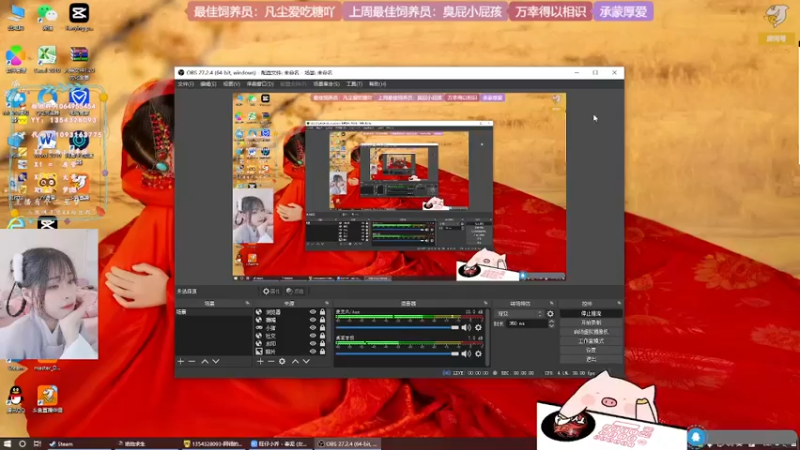Toggle the lock on the 水印 source
This screenshot has width=800, height=450.
[322, 343]
